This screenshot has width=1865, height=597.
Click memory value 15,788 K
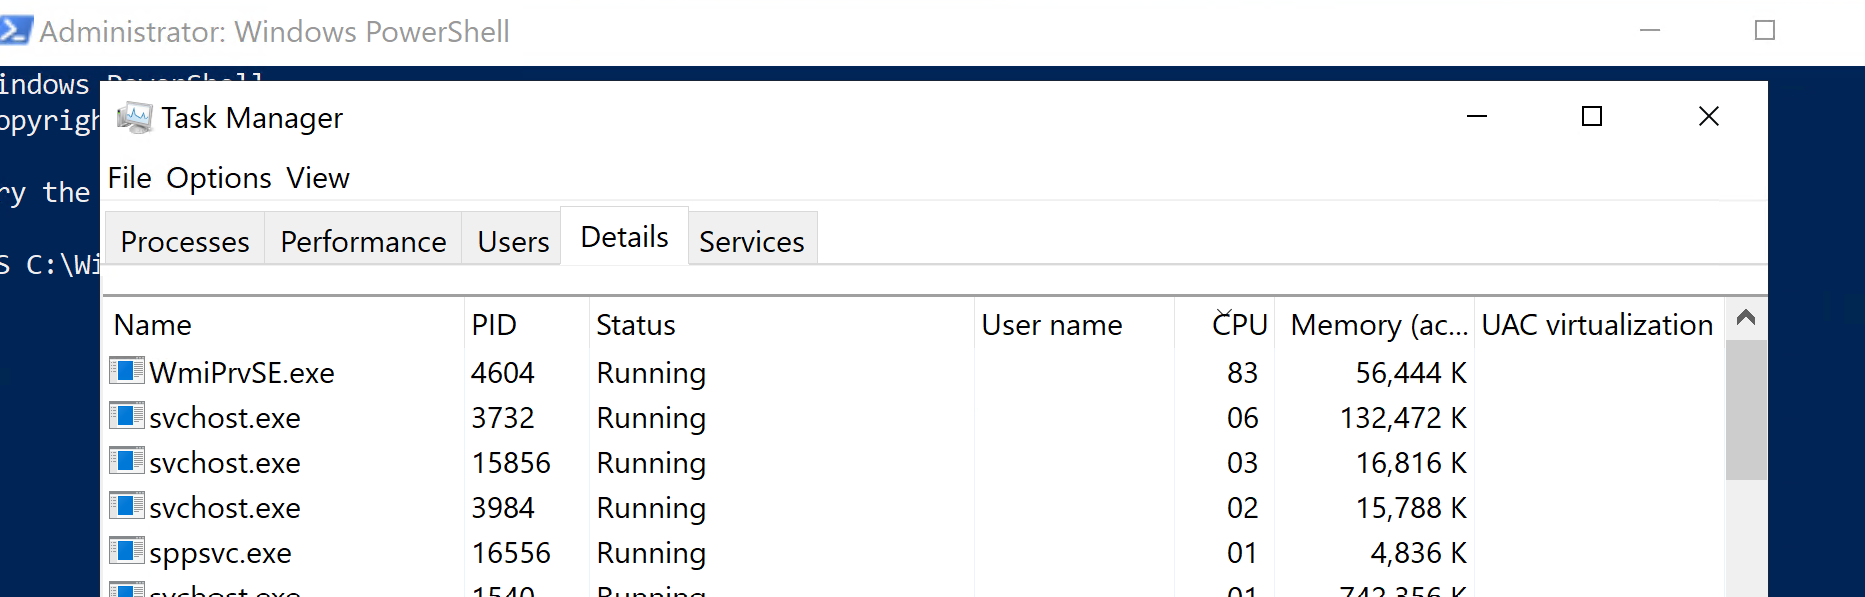pos(1411,508)
